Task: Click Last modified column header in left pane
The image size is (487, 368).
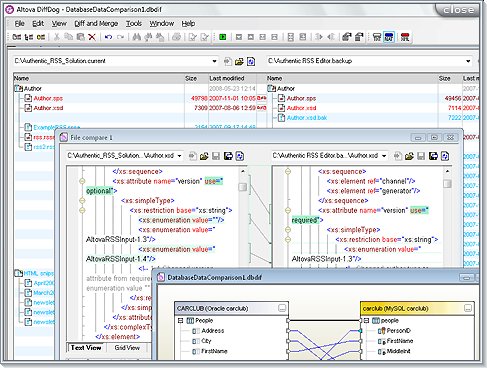Action: [x=232, y=78]
